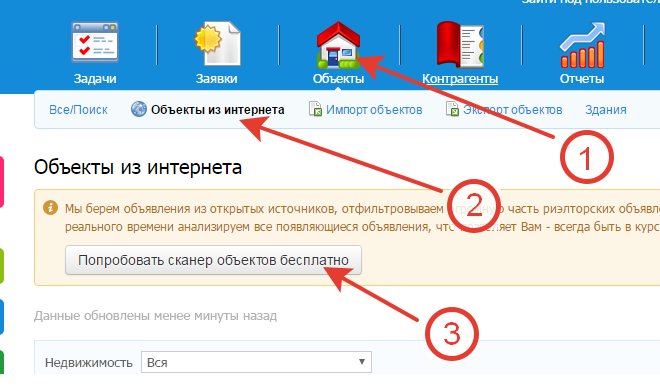
Task: Switch to the Все/Поиск subtab
Action: click(x=78, y=110)
